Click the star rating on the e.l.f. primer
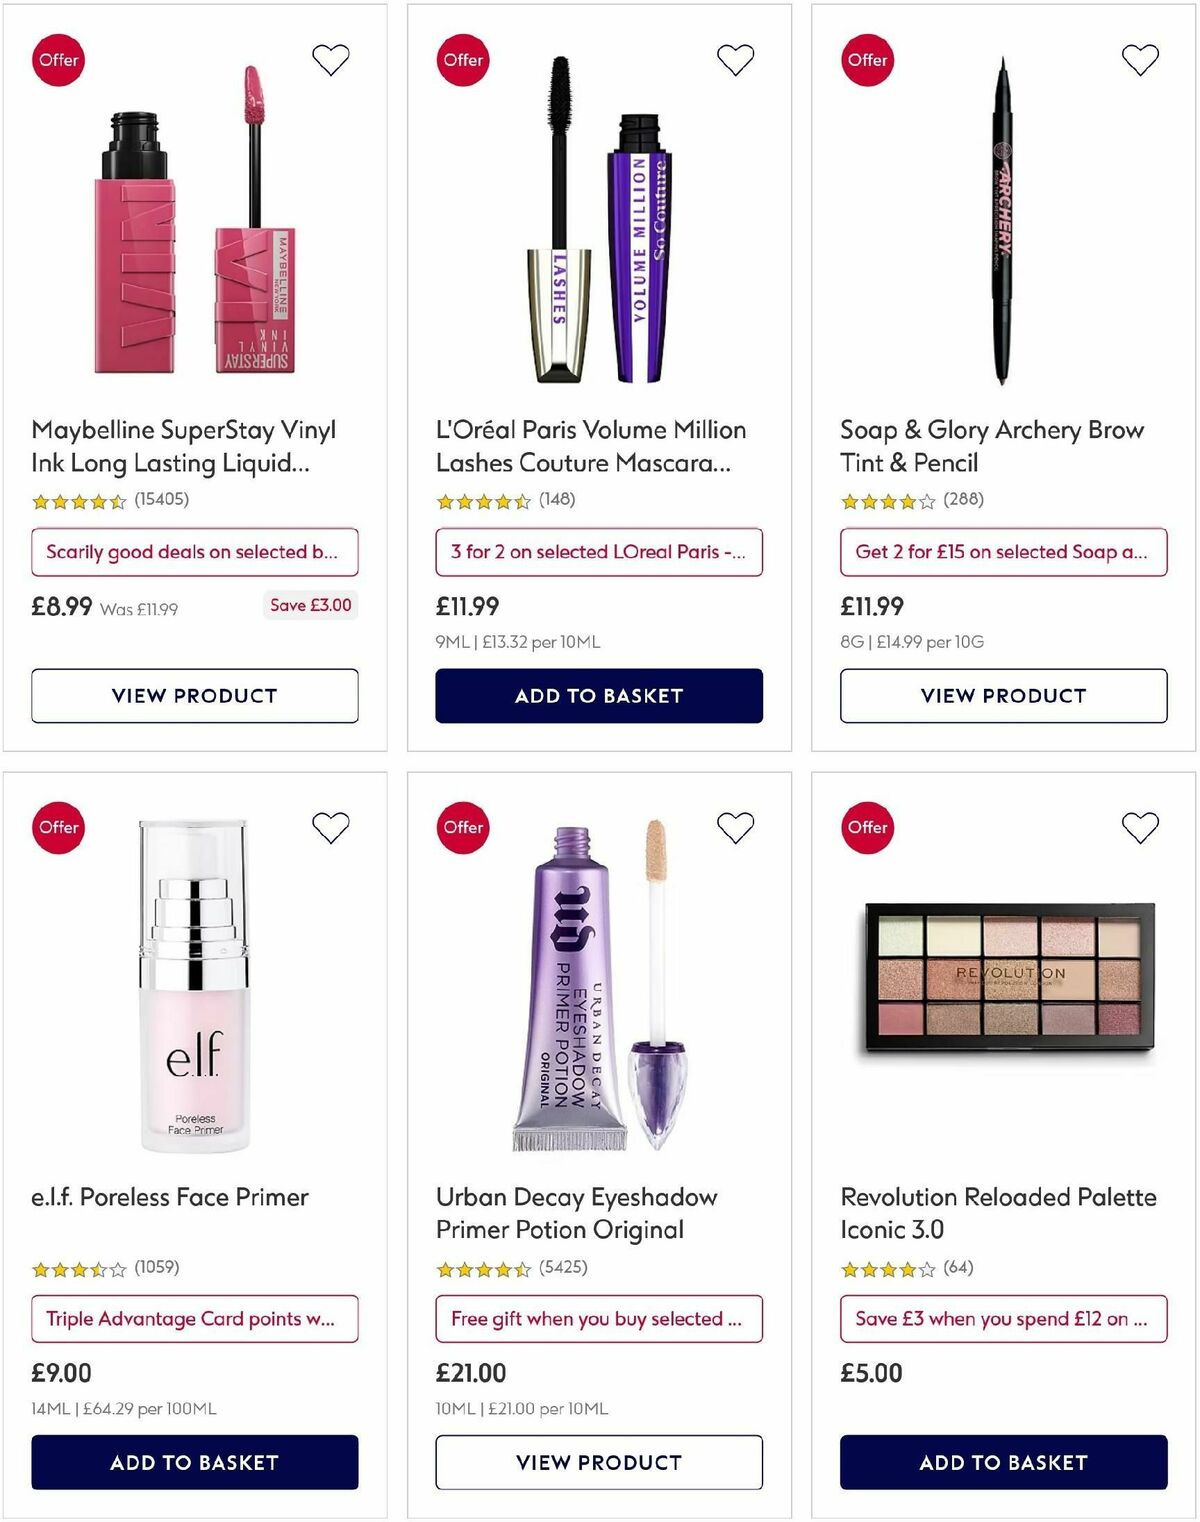This screenshot has height=1522, width=1200. coord(80,1267)
